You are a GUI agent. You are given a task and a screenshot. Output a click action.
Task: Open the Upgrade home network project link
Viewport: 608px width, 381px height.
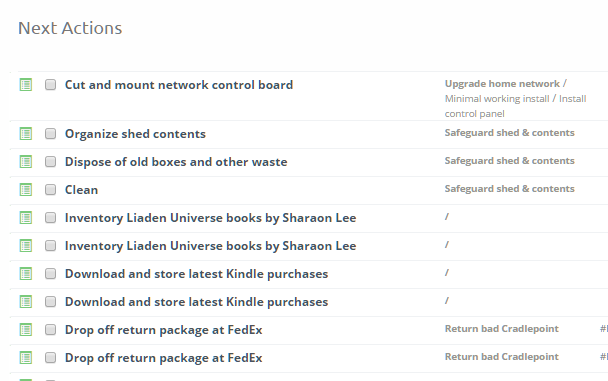(x=502, y=84)
